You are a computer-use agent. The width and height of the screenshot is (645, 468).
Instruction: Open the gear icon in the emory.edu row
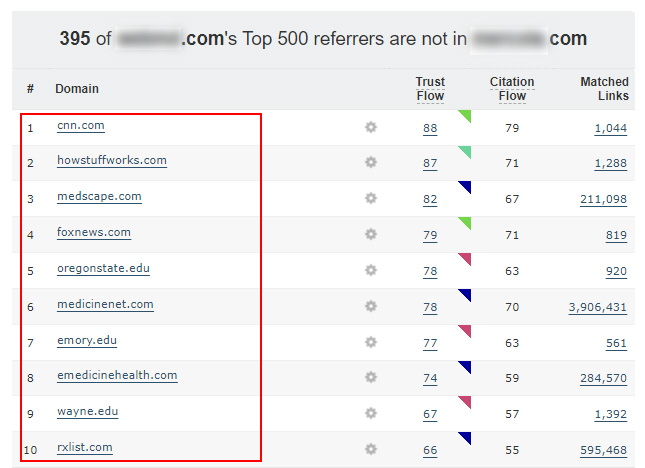[371, 342]
